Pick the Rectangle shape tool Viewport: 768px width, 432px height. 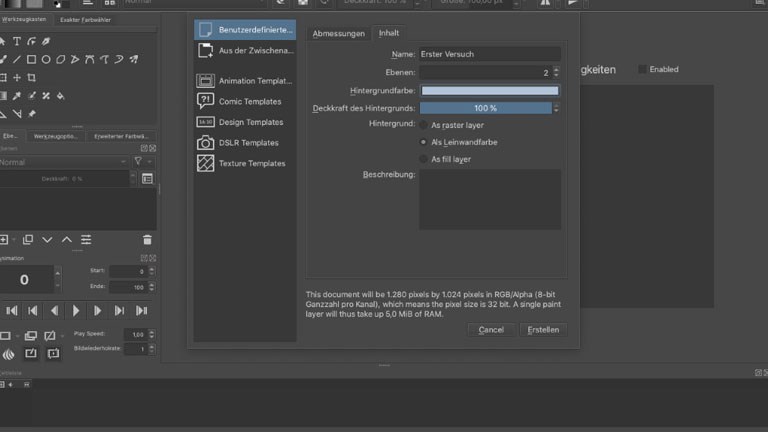click(x=31, y=59)
